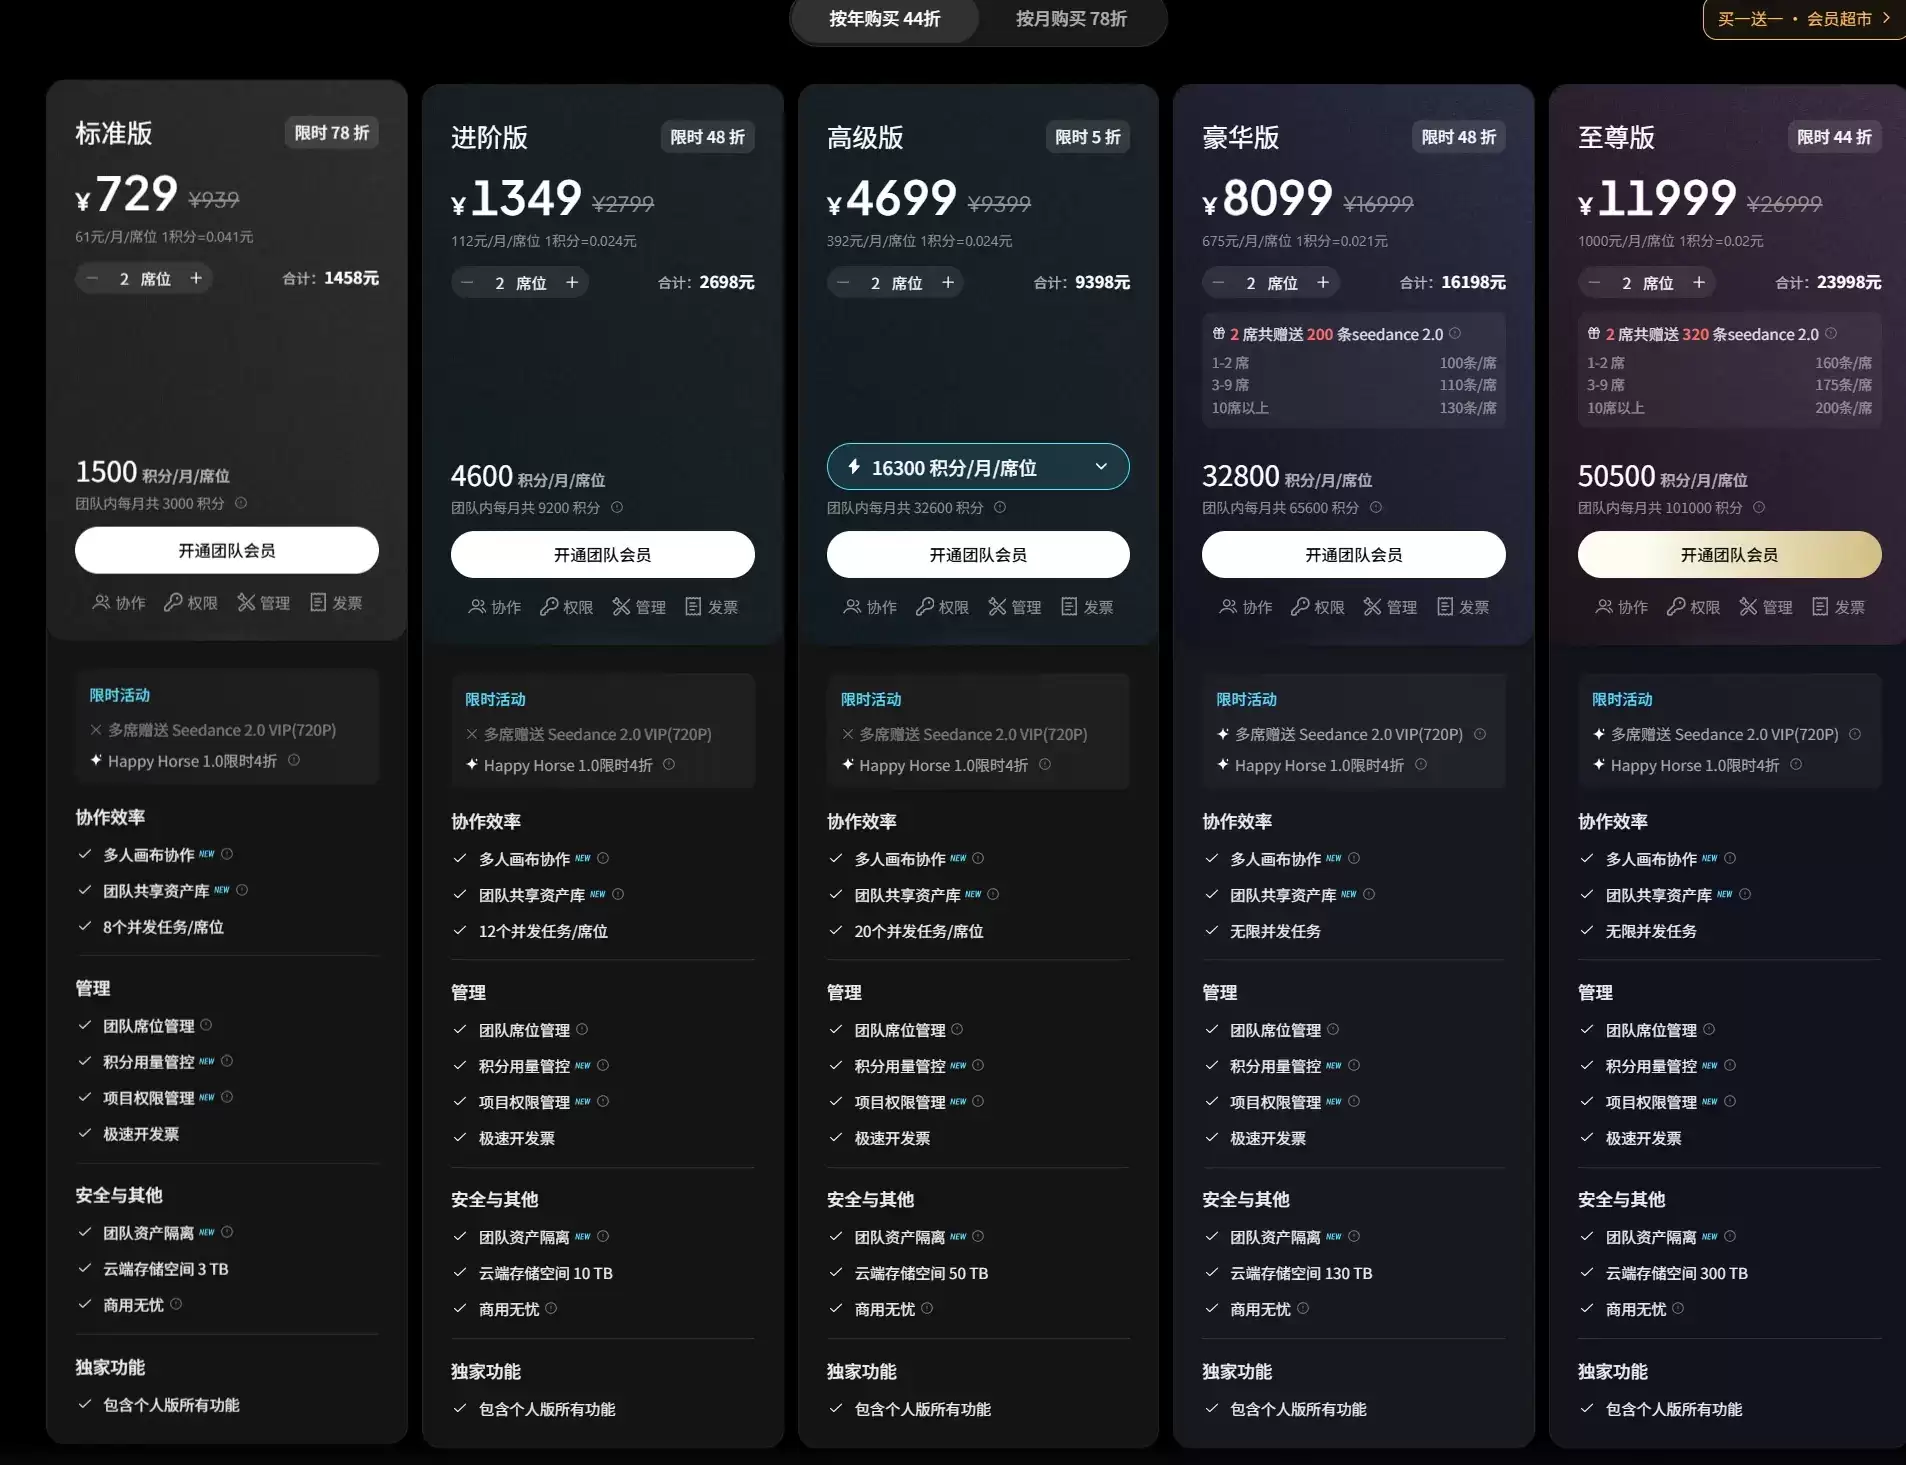This screenshot has height=1465, width=1906.
Task: Click info icon next to 团队内每月共 101000 积分
Action: click(x=1759, y=507)
